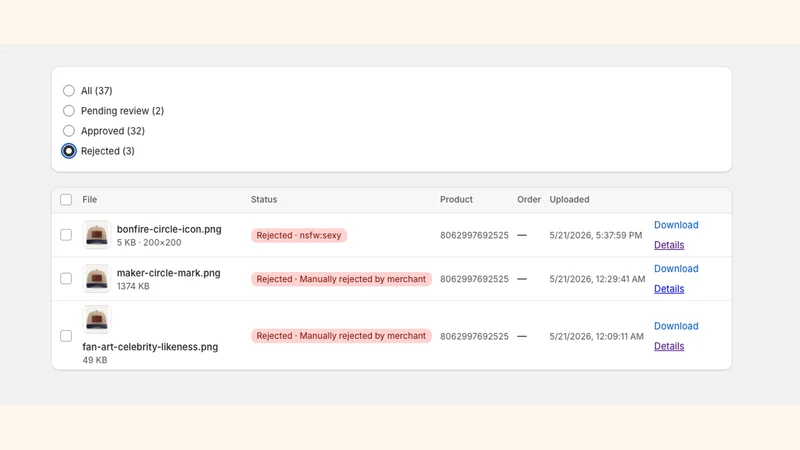Click the fan-art-celebrity-likeness.png file name

click(x=150, y=347)
